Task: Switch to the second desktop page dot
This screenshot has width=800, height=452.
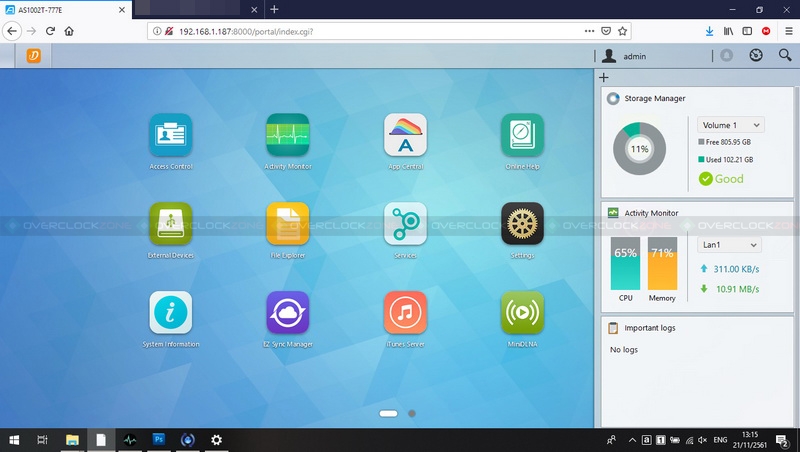Action: [x=412, y=413]
